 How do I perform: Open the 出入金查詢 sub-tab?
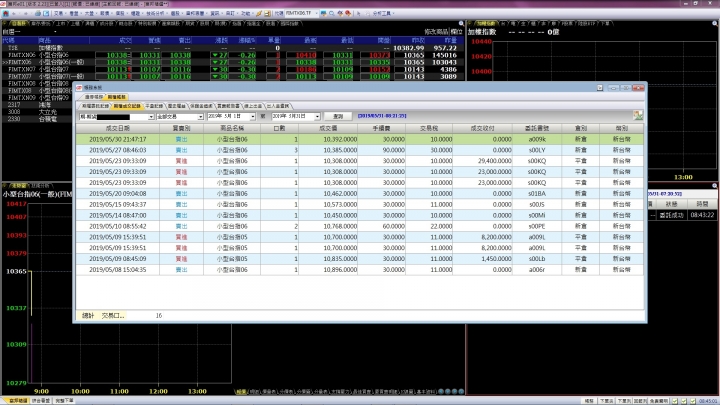click(278, 106)
